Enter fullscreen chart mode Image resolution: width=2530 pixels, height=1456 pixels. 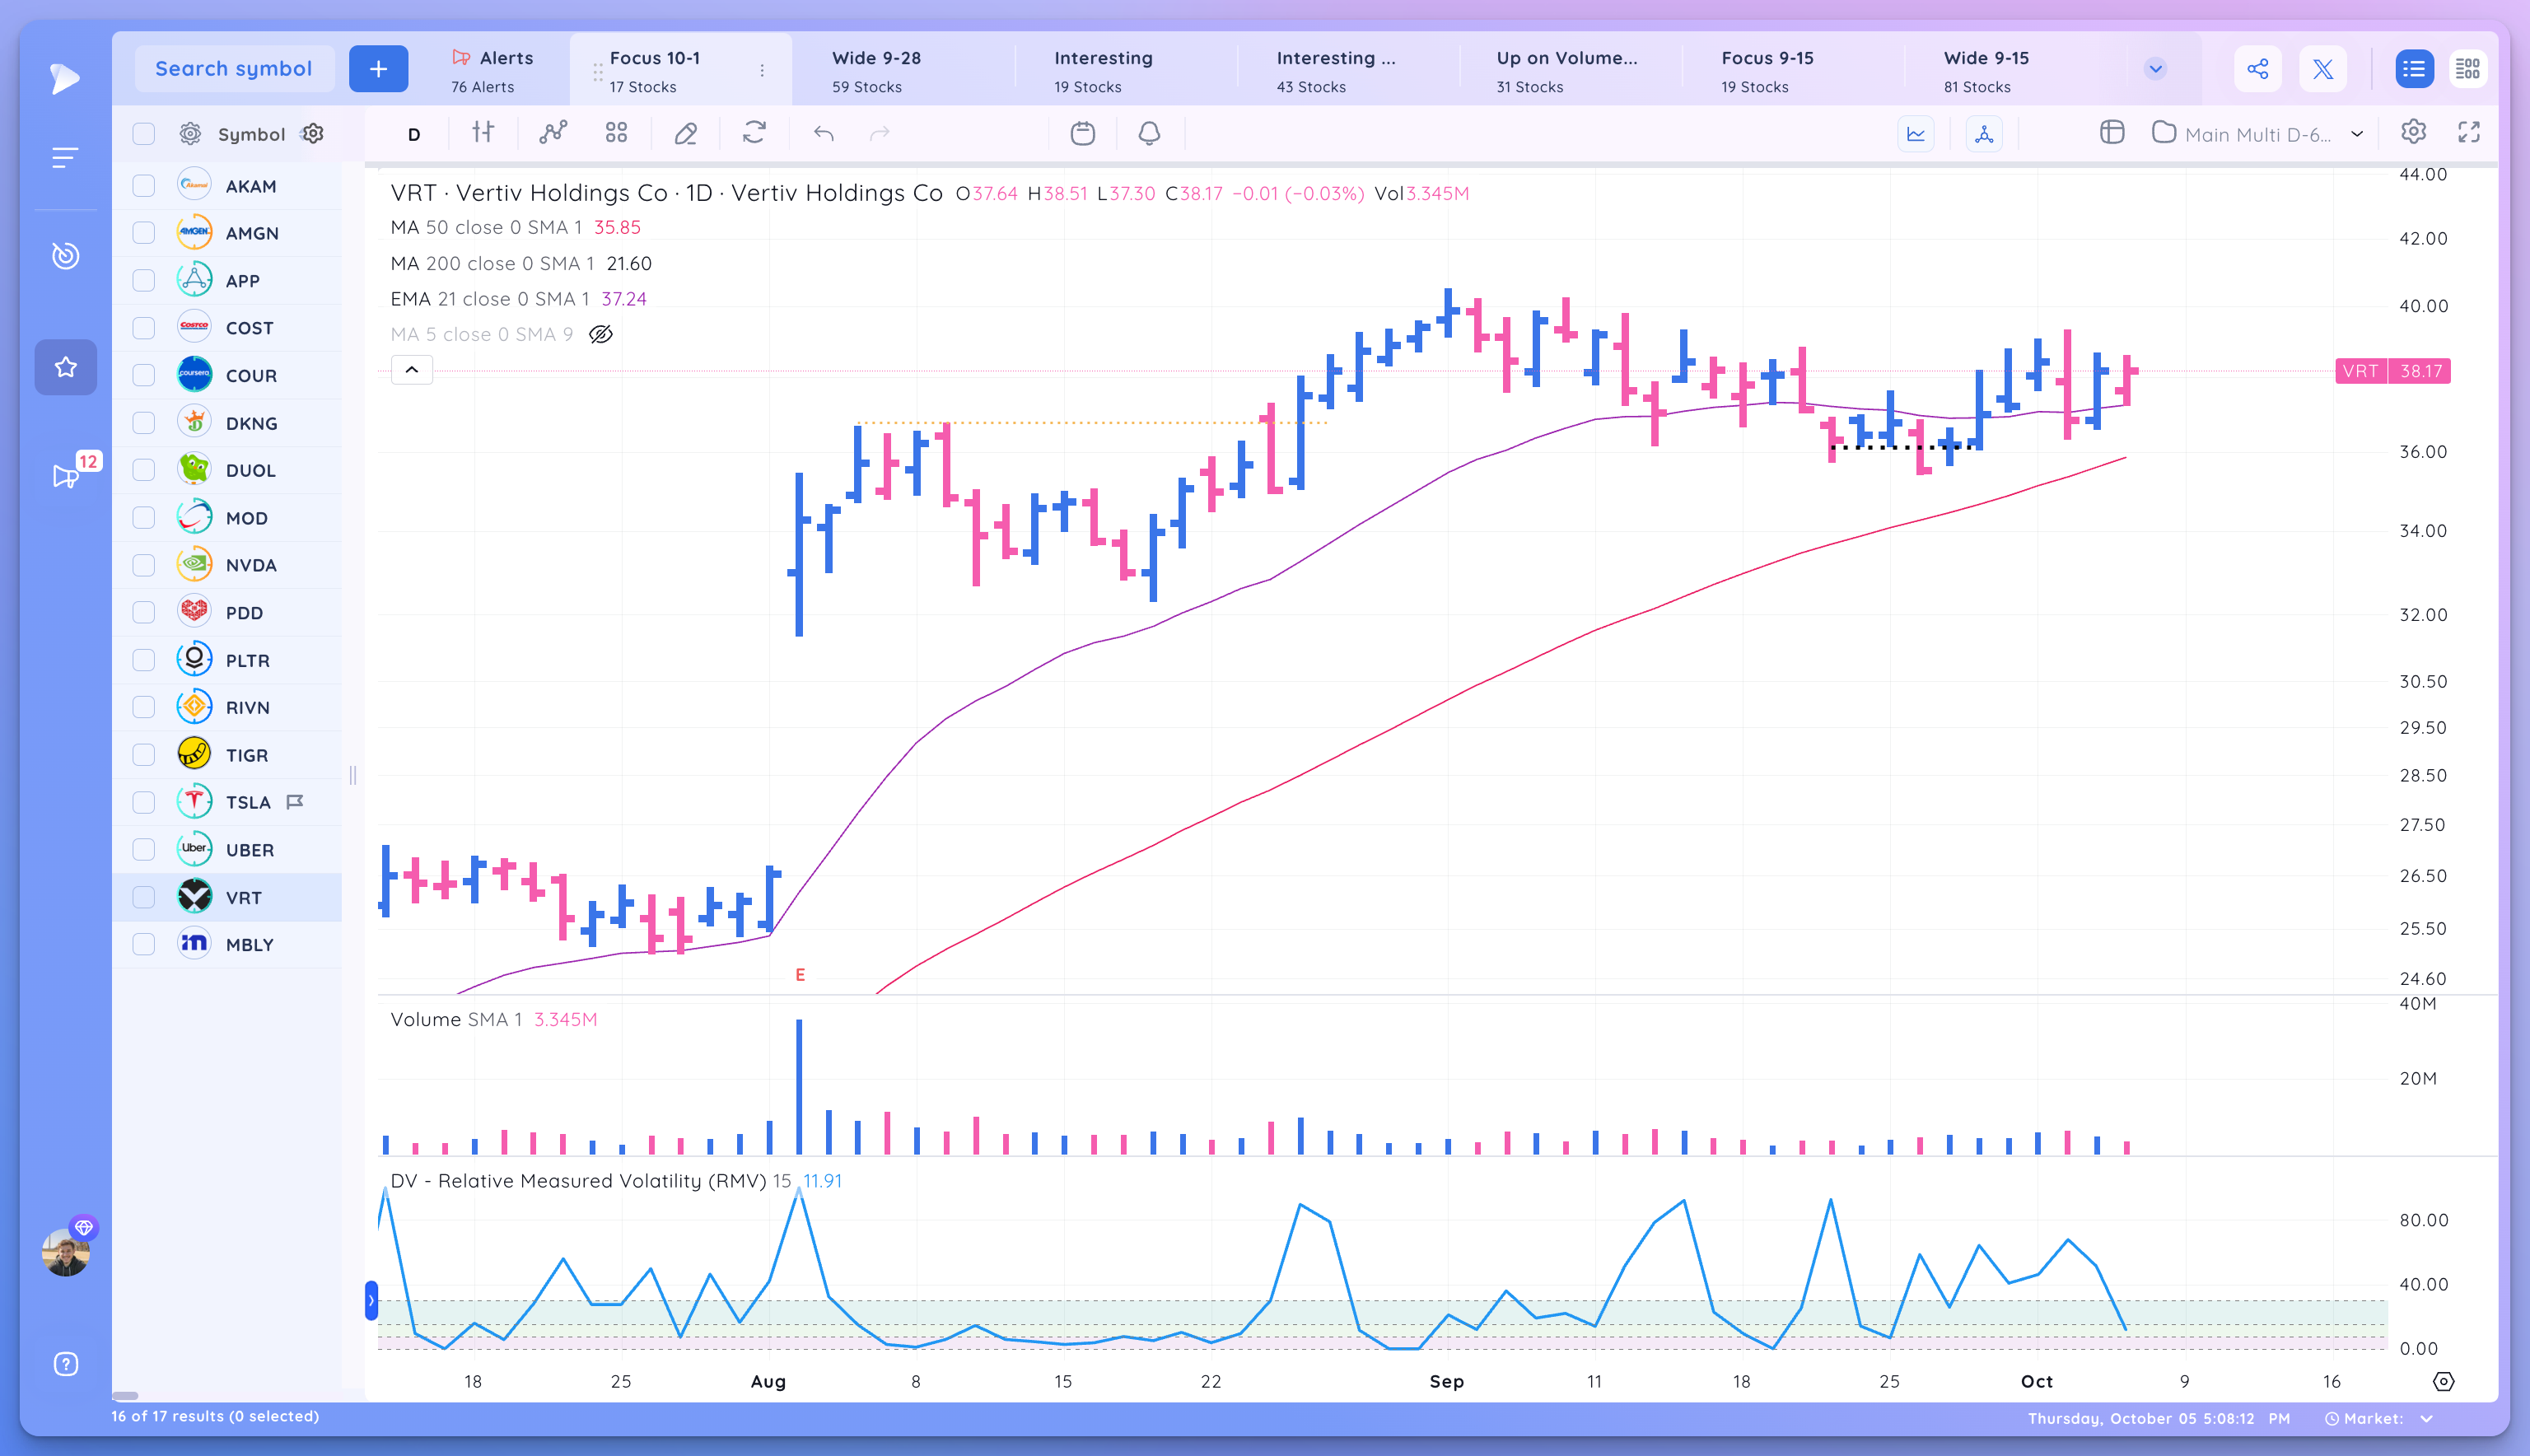point(2469,132)
